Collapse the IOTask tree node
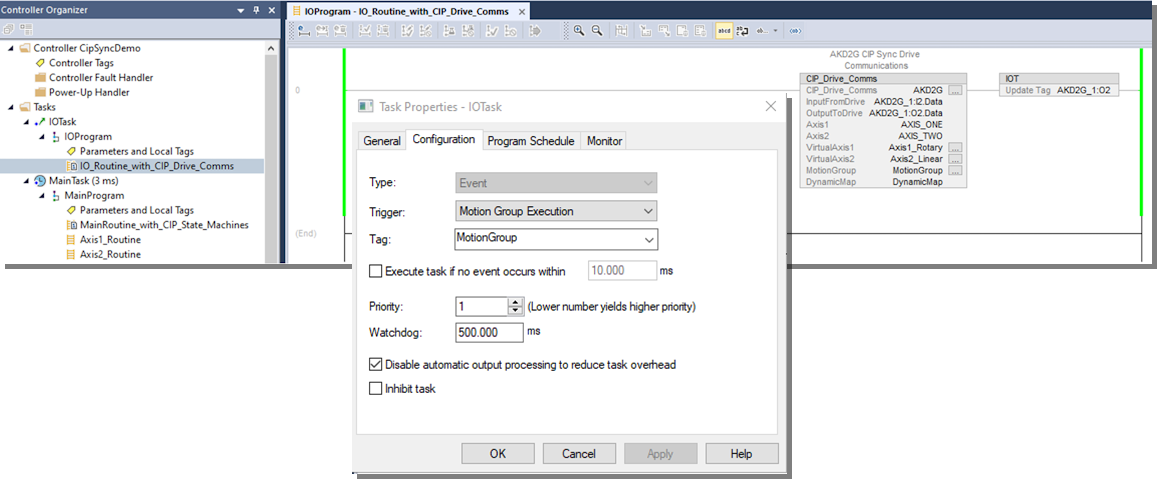The image size is (1157, 484). tap(27, 122)
